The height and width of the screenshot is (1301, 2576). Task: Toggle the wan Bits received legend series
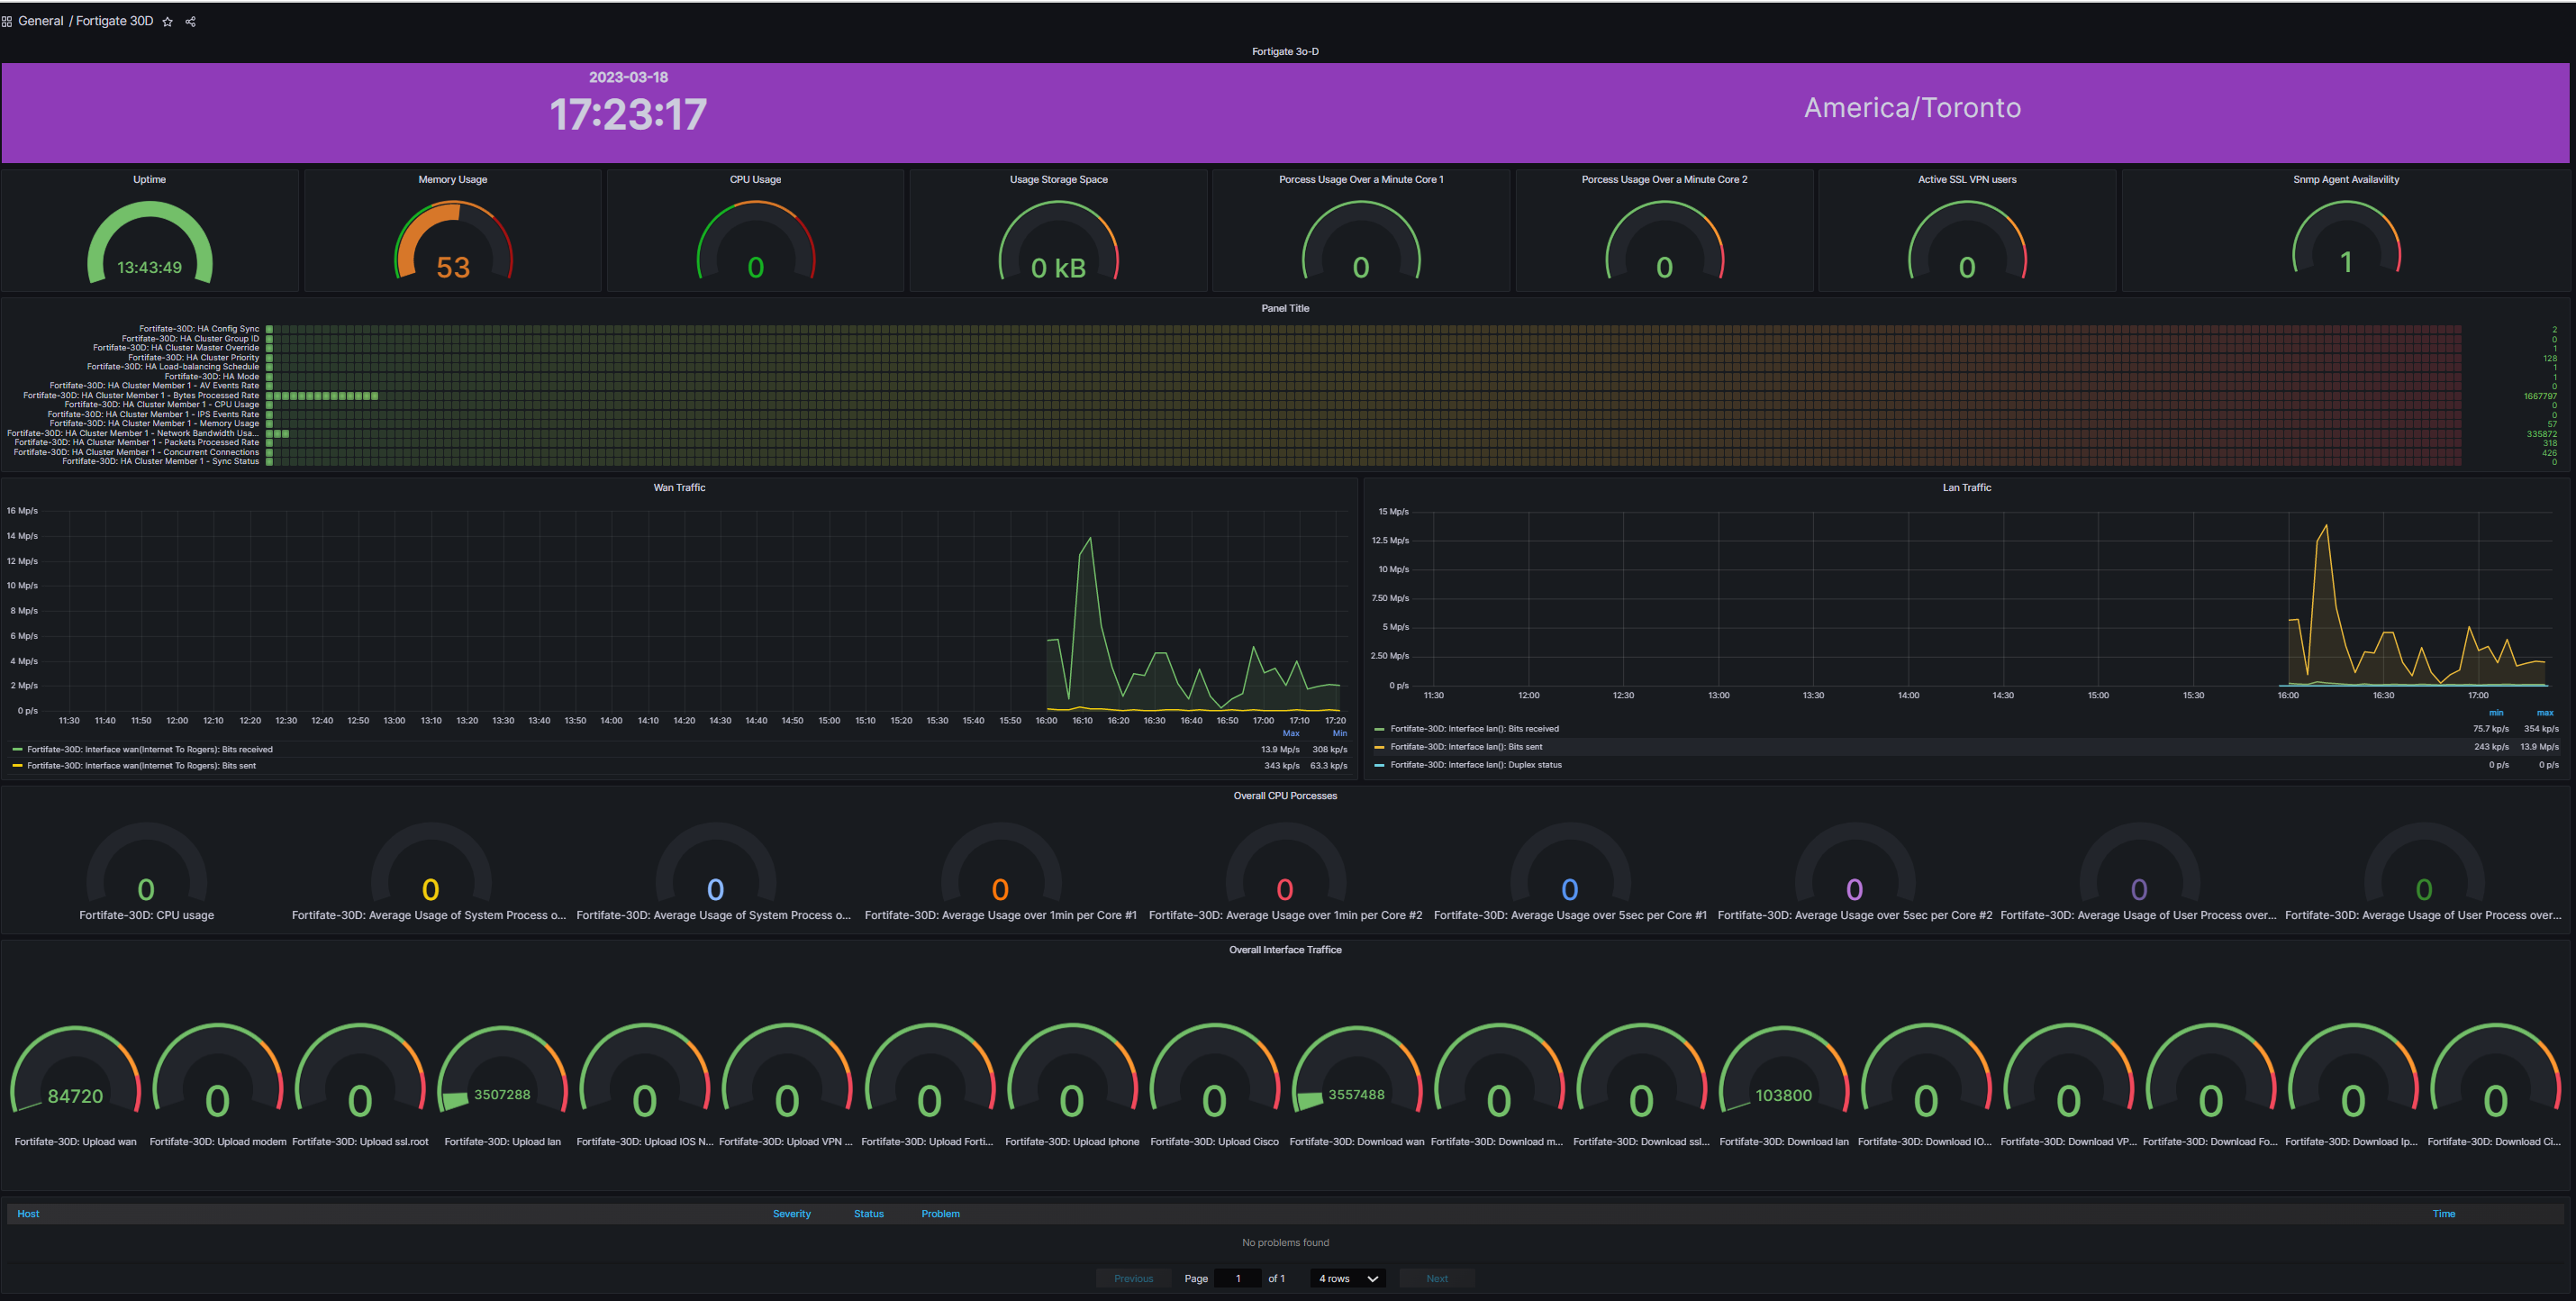[149, 749]
